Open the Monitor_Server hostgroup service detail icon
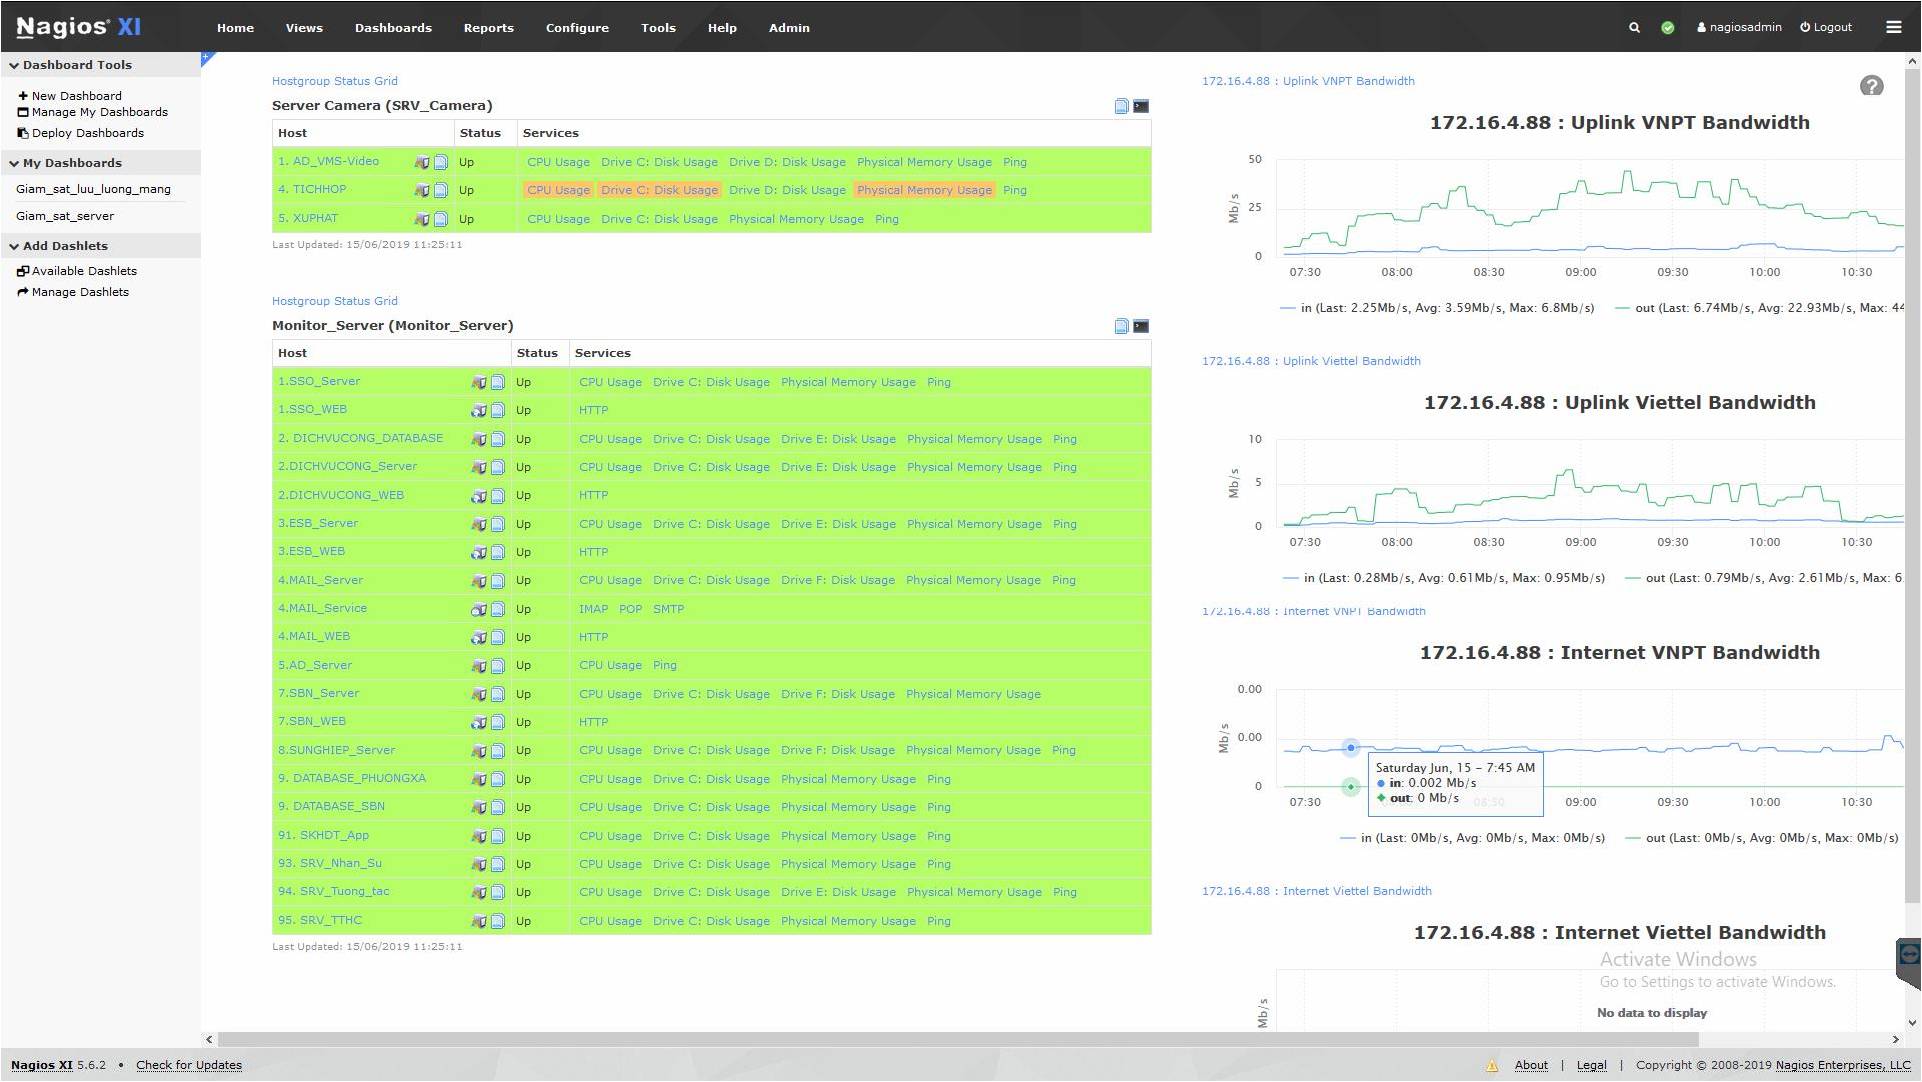The width and height of the screenshot is (1922, 1082). coord(1121,326)
